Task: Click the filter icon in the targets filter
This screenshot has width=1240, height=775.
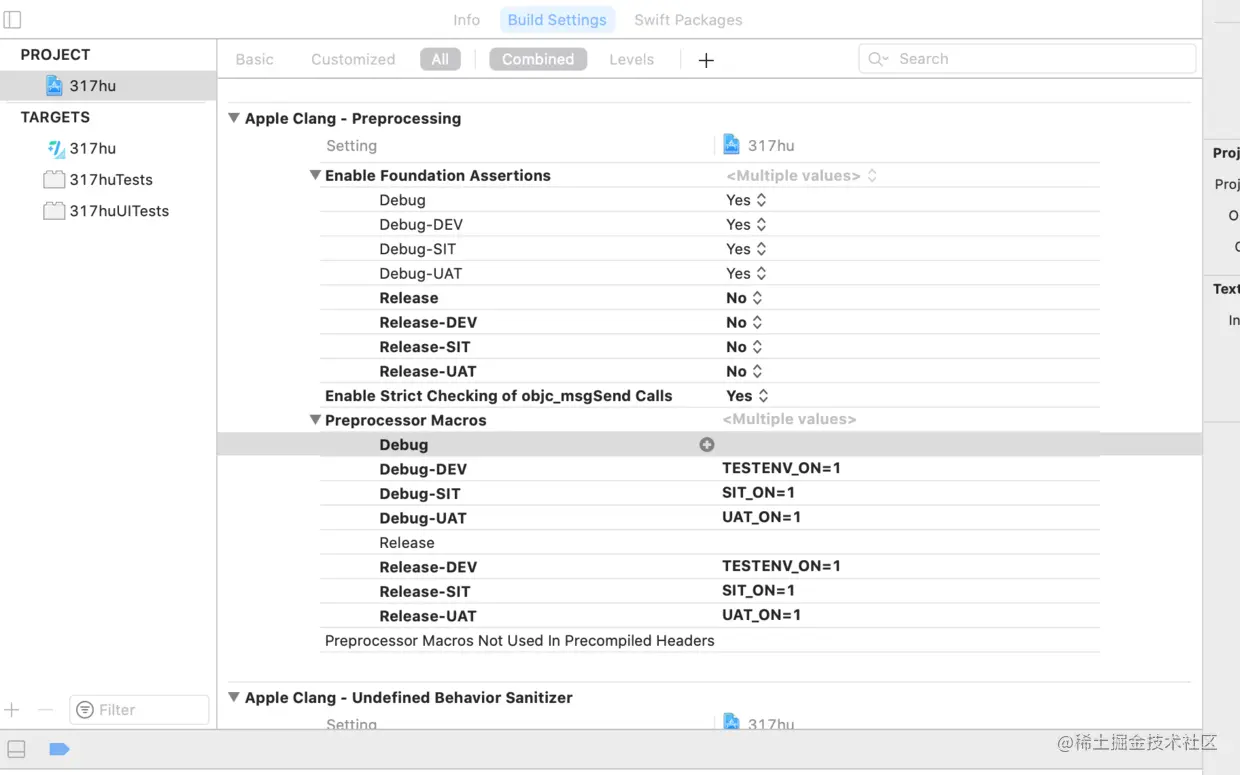Action: click(85, 710)
